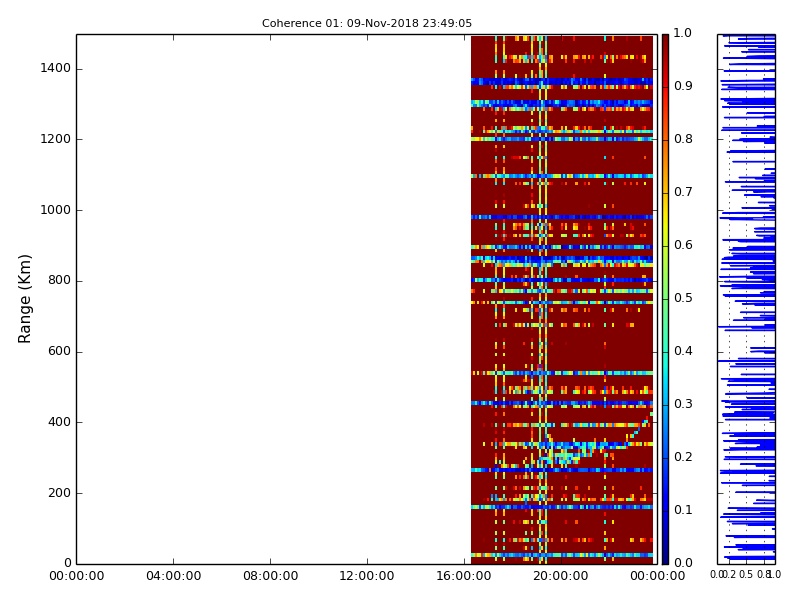Select the 08:00:00 time axis label

(270, 576)
